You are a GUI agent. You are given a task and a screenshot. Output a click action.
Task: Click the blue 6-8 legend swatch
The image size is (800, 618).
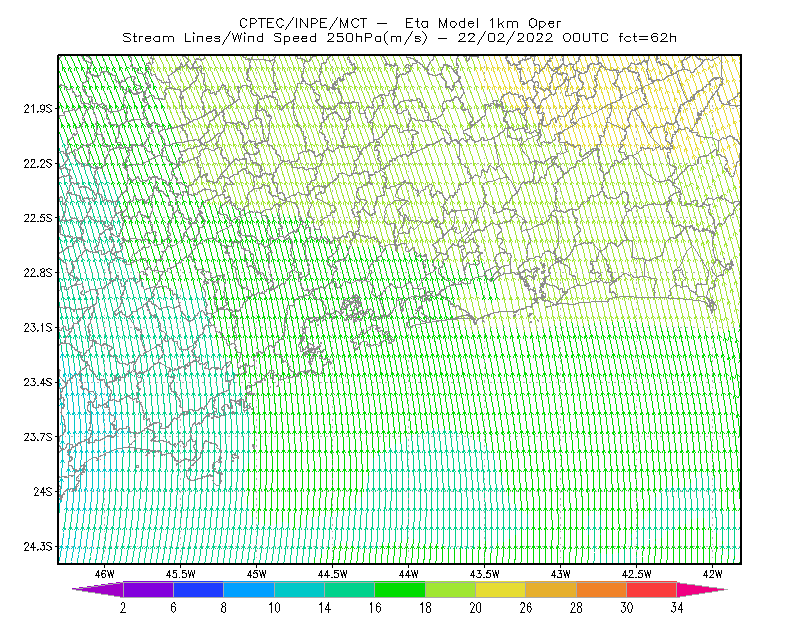(198, 589)
